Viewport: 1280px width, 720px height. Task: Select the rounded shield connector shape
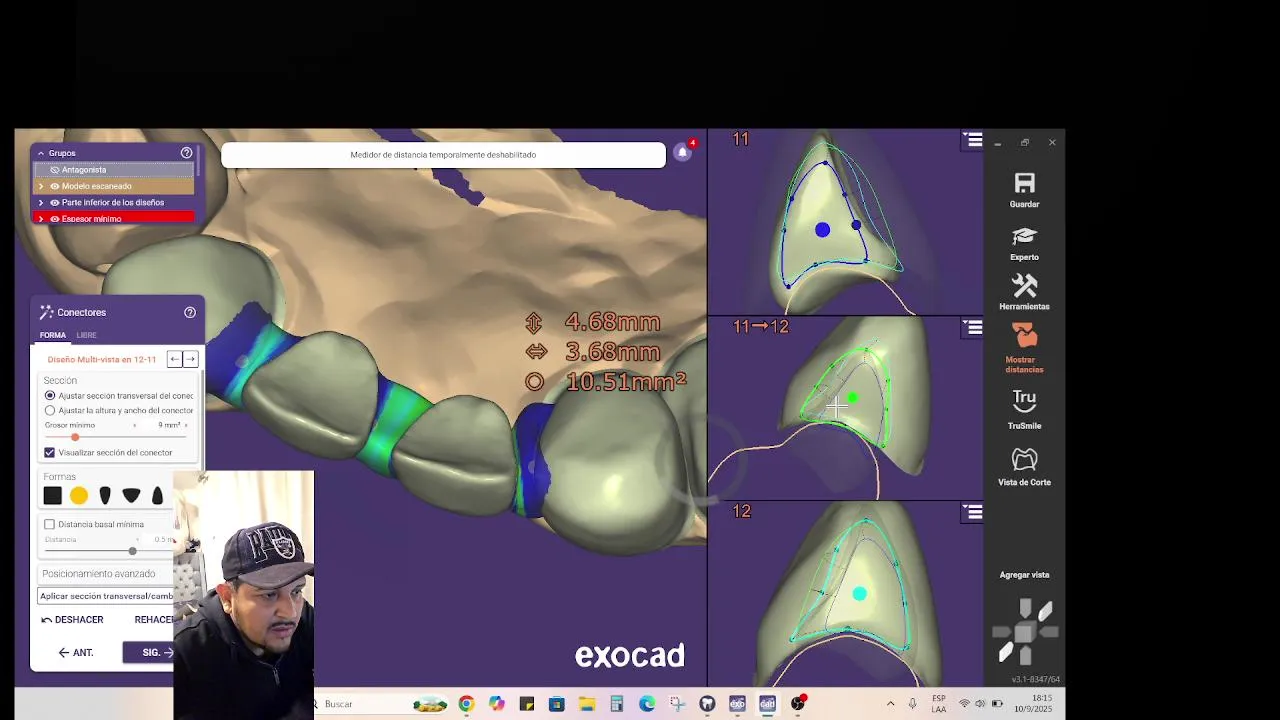click(x=105, y=495)
